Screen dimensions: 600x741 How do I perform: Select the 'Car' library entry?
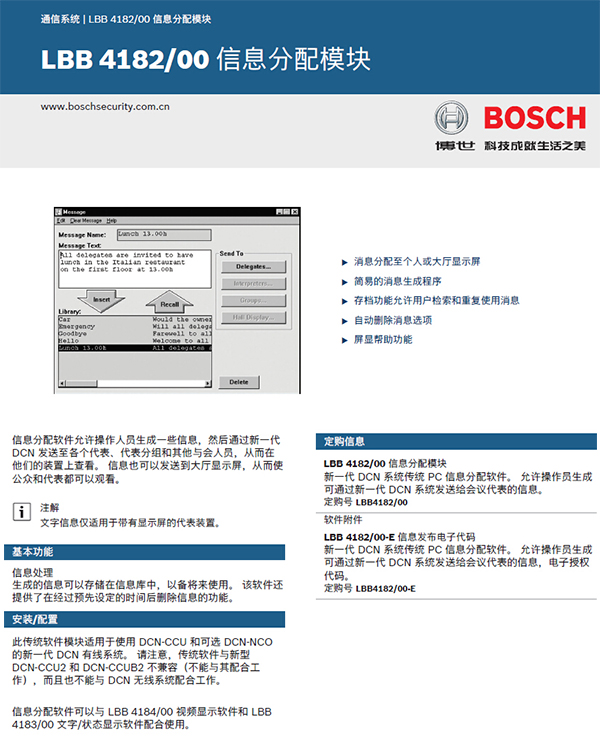click(x=135, y=319)
